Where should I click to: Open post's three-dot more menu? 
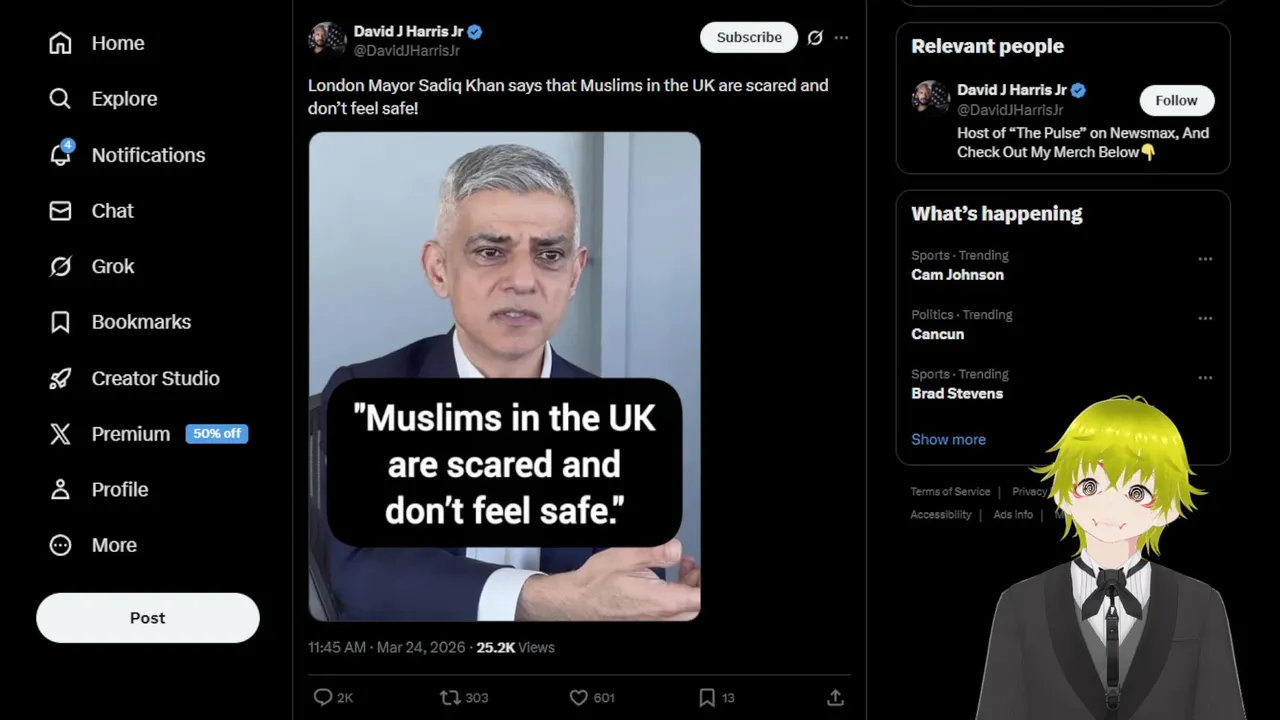[x=841, y=38]
